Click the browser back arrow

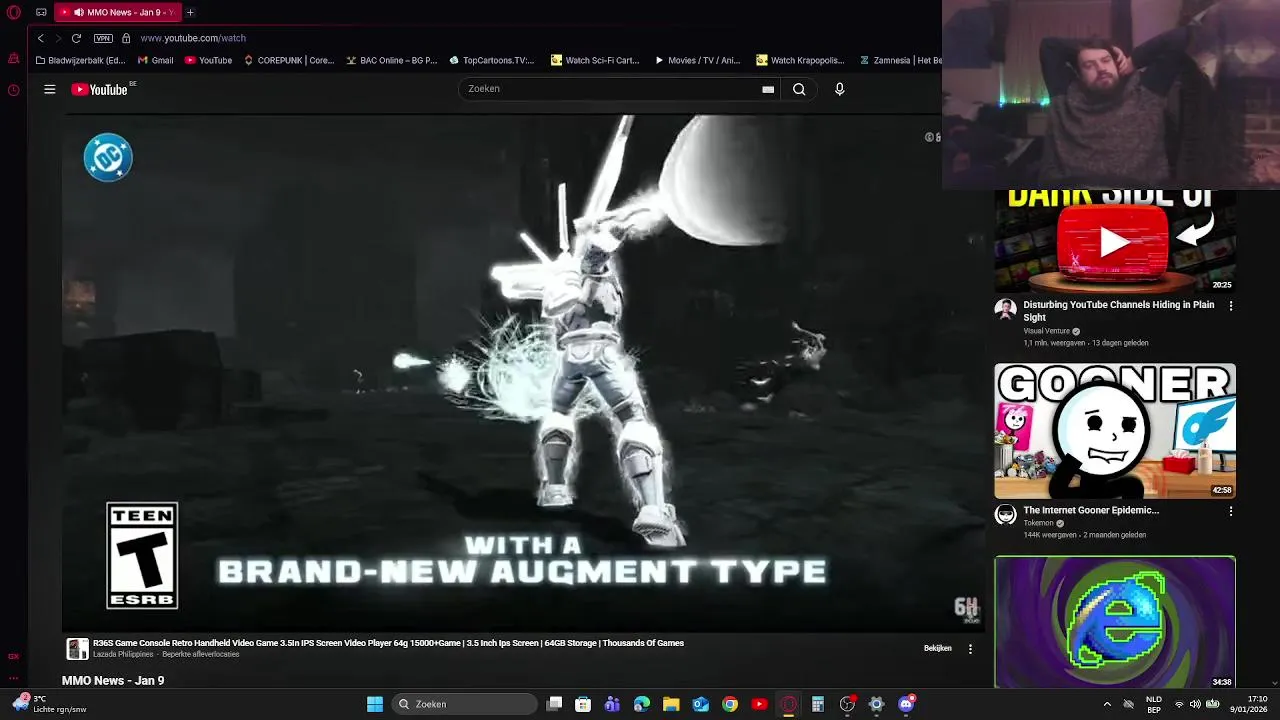tap(40, 38)
